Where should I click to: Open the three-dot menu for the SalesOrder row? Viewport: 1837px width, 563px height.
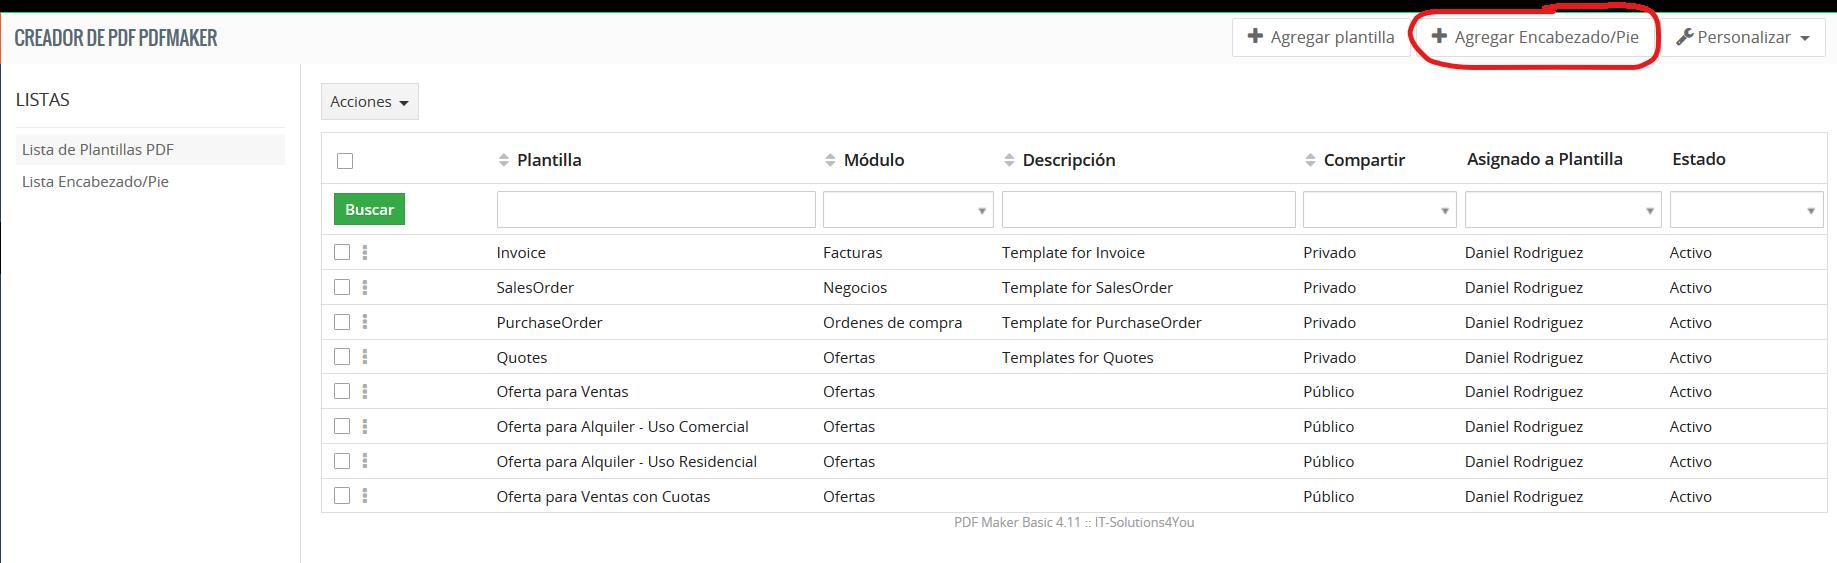(x=365, y=288)
